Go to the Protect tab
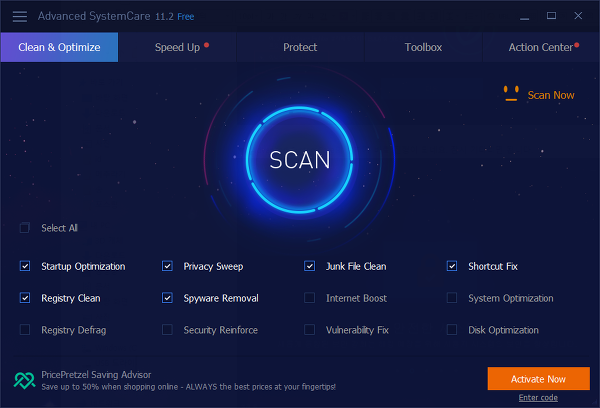 [300, 47]
